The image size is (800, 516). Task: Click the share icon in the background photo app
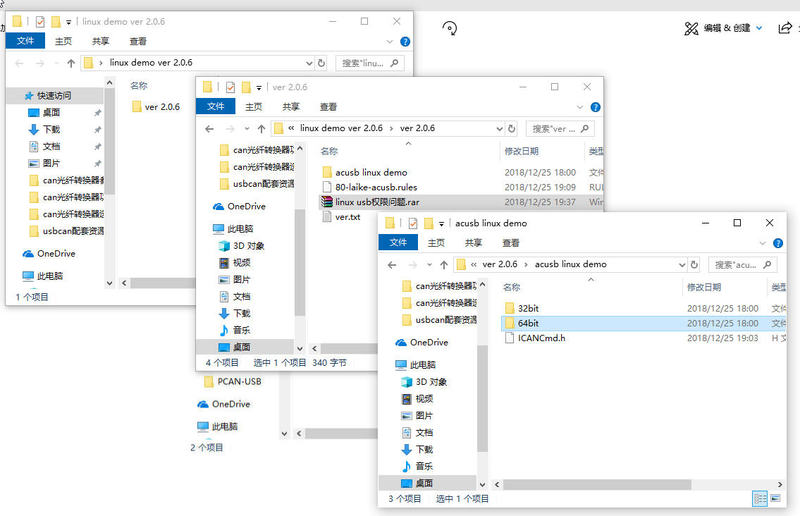(785, 28)
